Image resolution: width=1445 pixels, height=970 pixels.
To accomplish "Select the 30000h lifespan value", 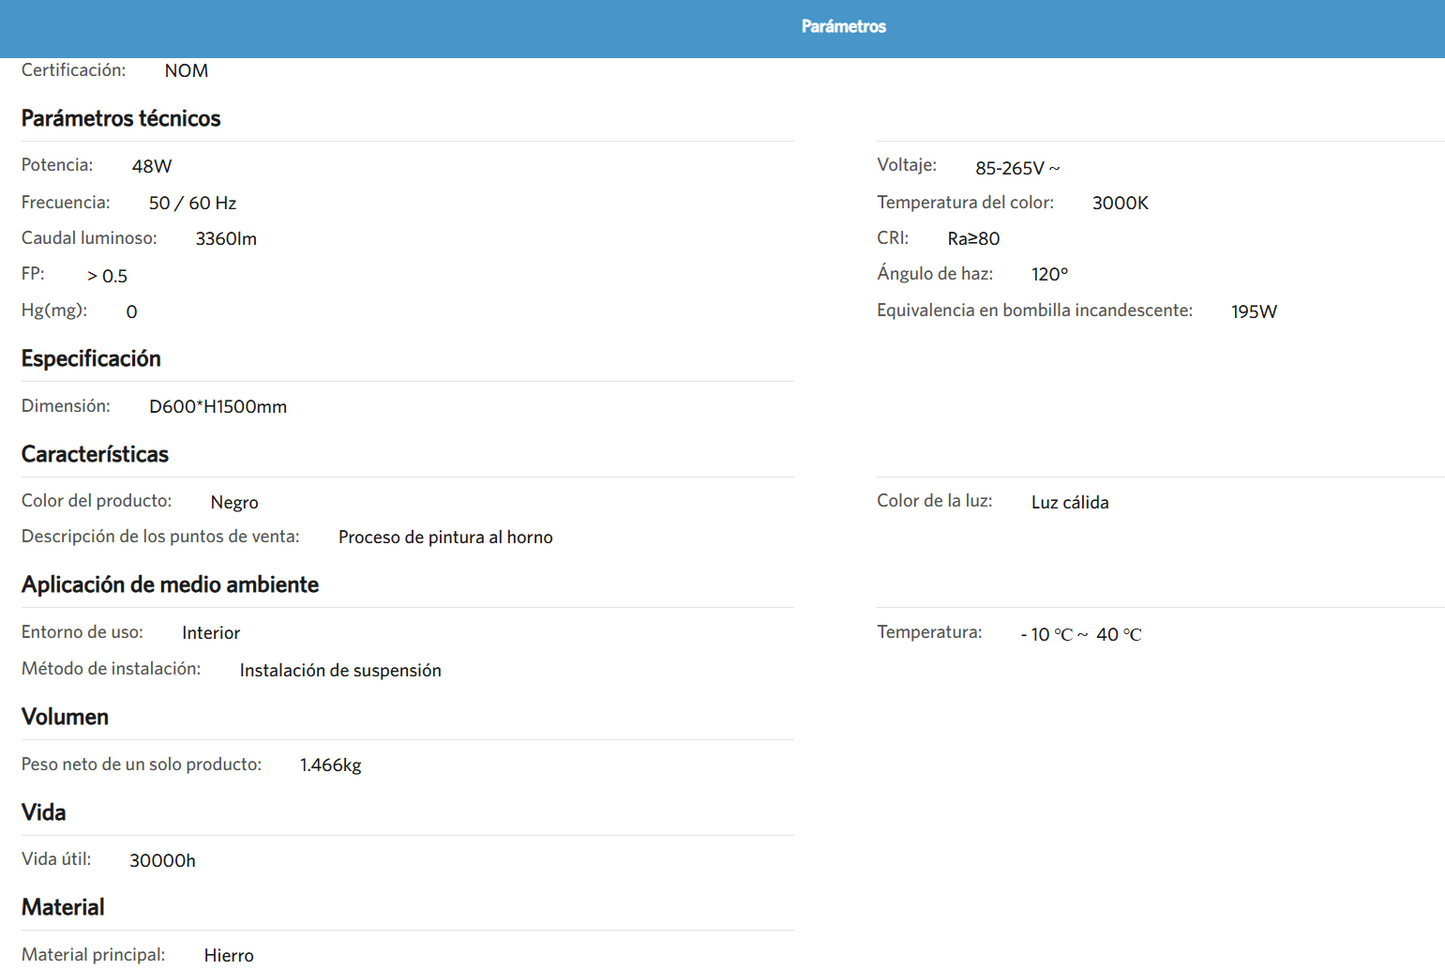I will (x=162, y=860).
